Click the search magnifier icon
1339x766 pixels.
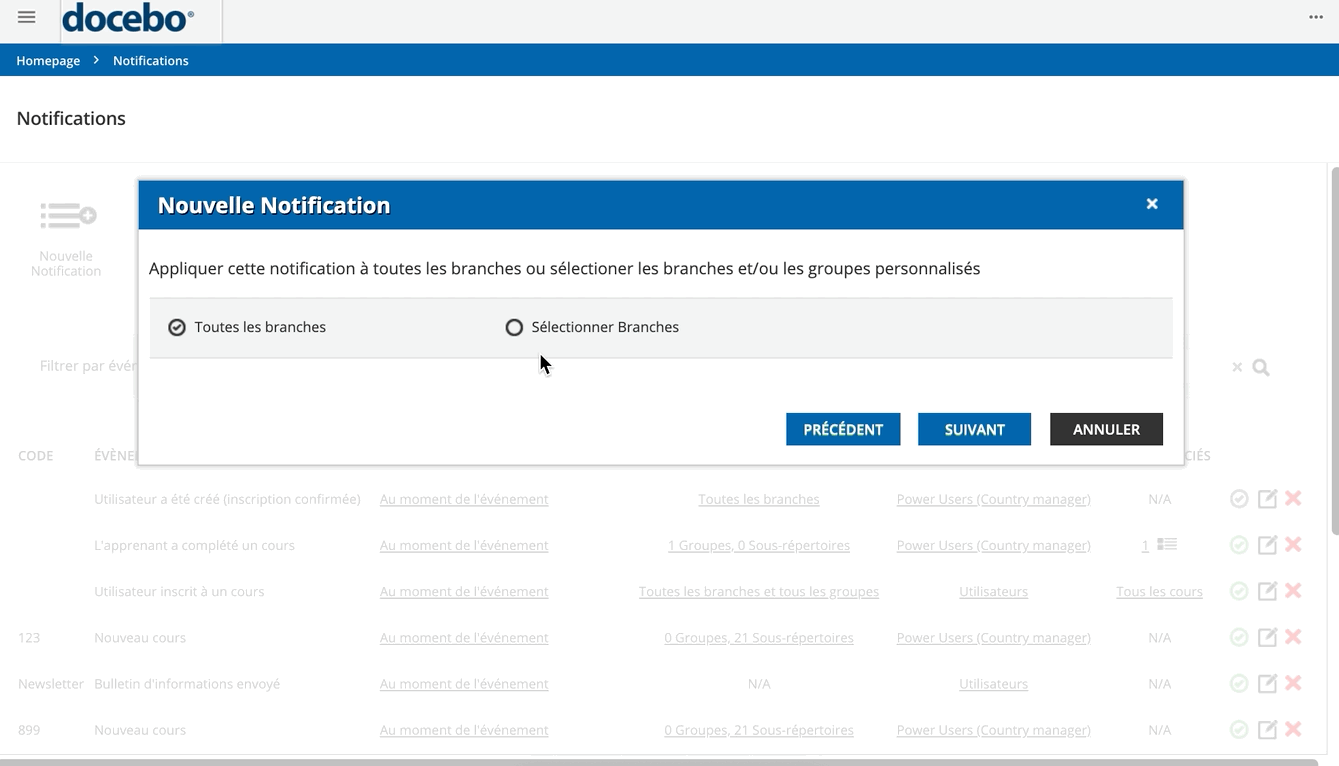tap(1261, 368)
